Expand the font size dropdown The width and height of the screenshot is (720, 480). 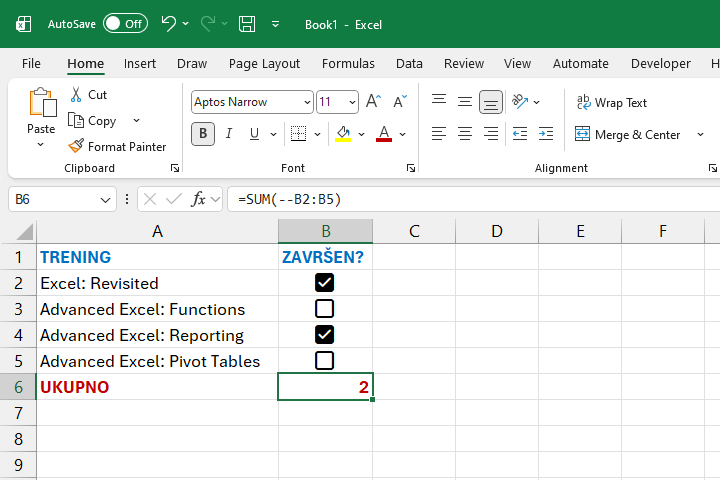tap(352, 102)
